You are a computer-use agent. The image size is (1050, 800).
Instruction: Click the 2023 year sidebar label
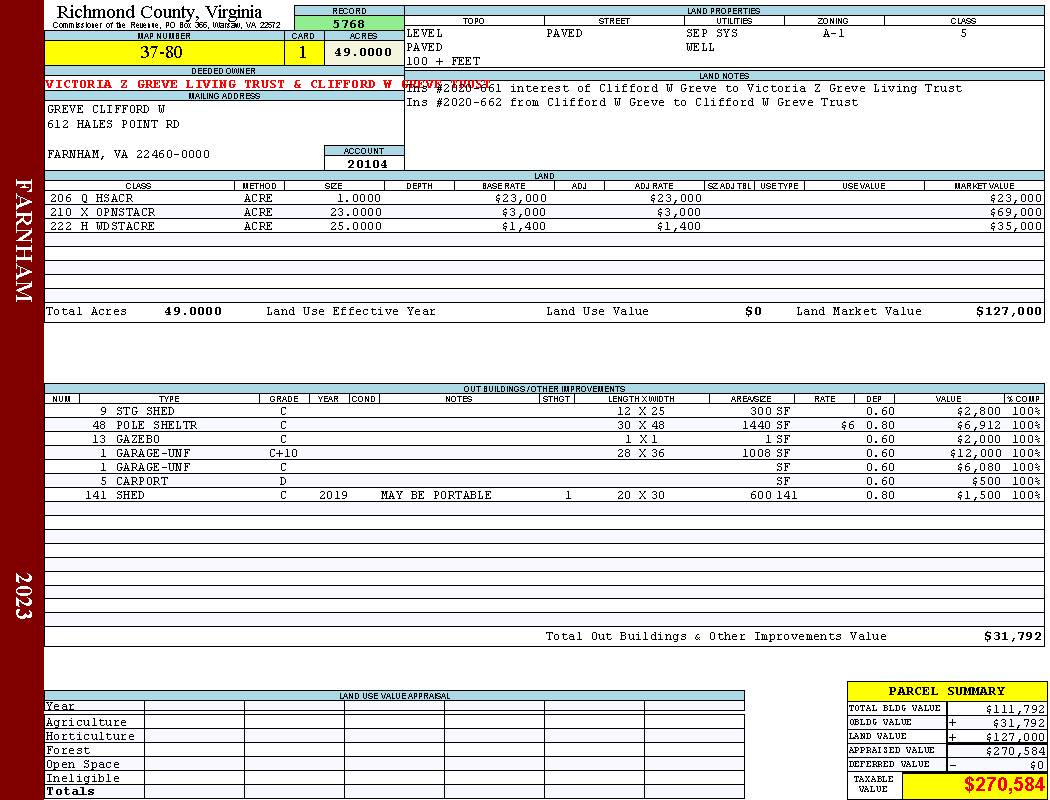[23, 595]
